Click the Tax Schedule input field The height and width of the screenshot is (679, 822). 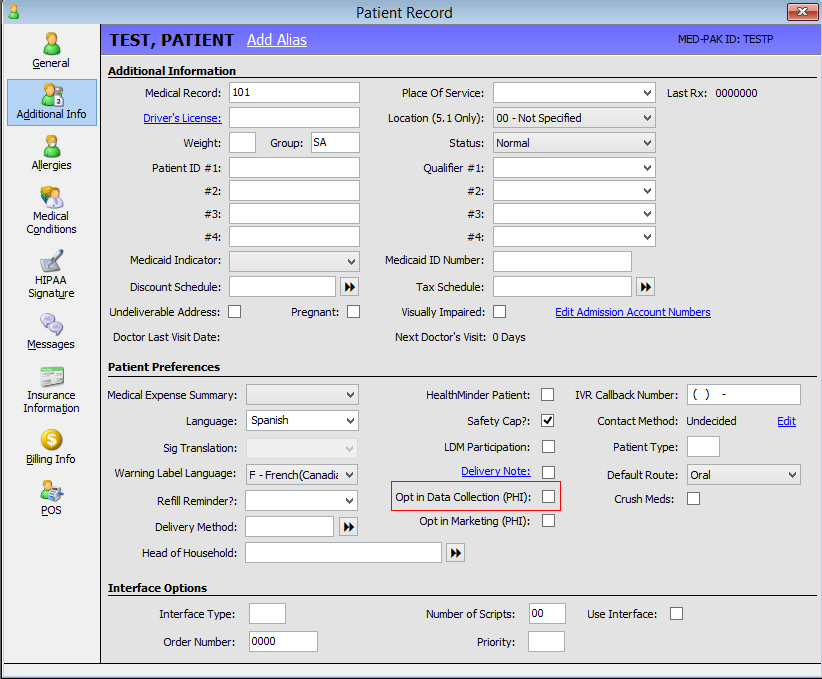(x=562, y=287)
